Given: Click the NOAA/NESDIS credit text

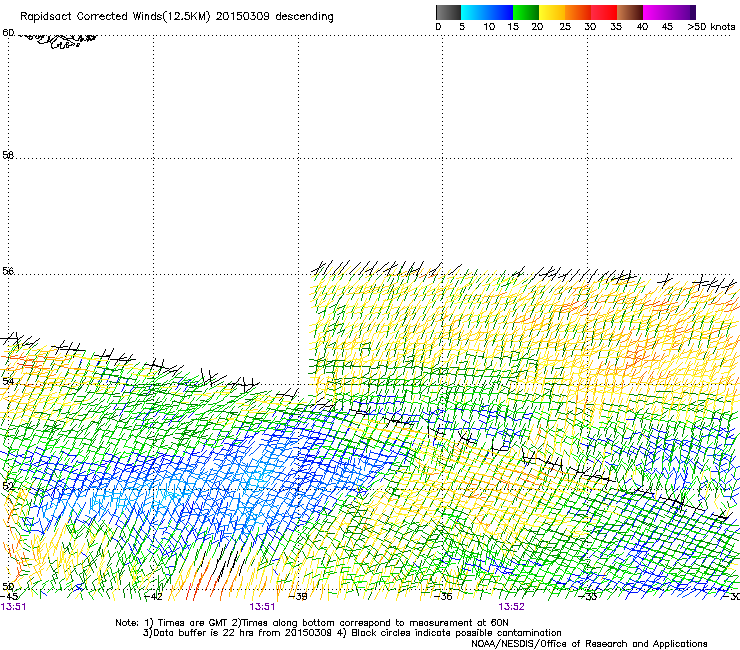Looking at the screenshot, I should point(589,644).
